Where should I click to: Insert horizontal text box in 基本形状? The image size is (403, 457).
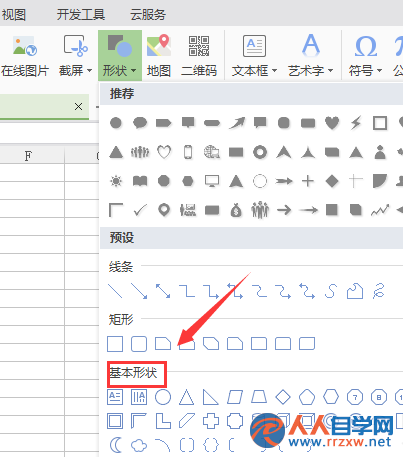point(115,397)
